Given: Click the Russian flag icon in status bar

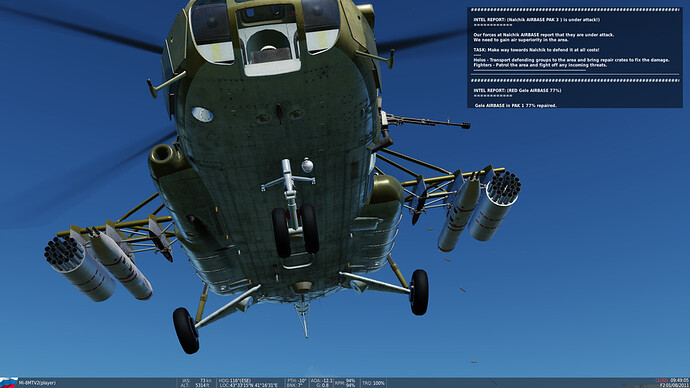Looking at the screenshot, I should [x=9, y=382].
